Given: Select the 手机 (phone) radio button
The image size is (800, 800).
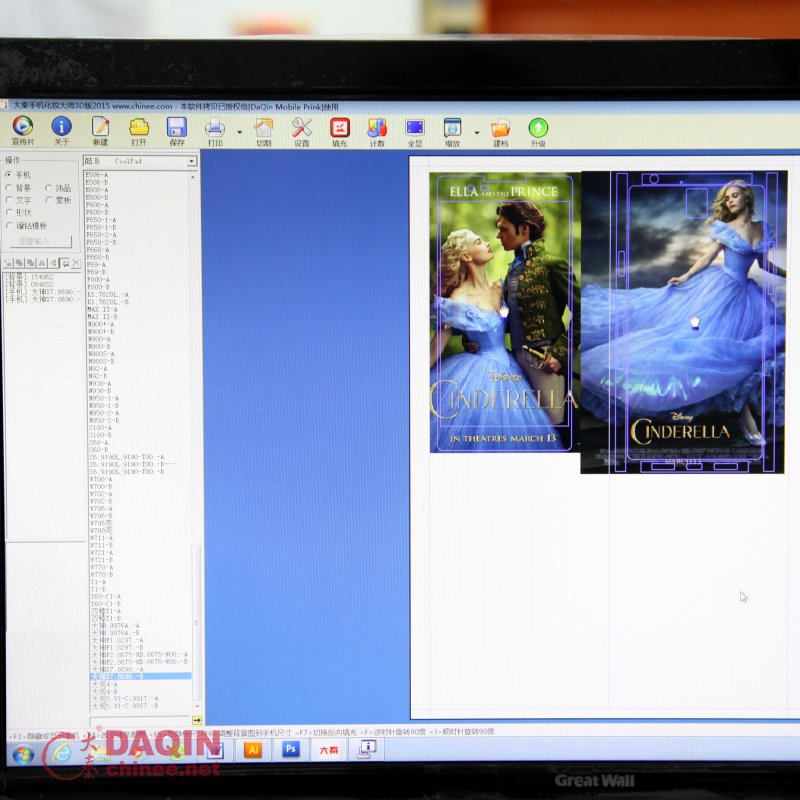Looking at the screenshot, I should (x=8, y=174).
